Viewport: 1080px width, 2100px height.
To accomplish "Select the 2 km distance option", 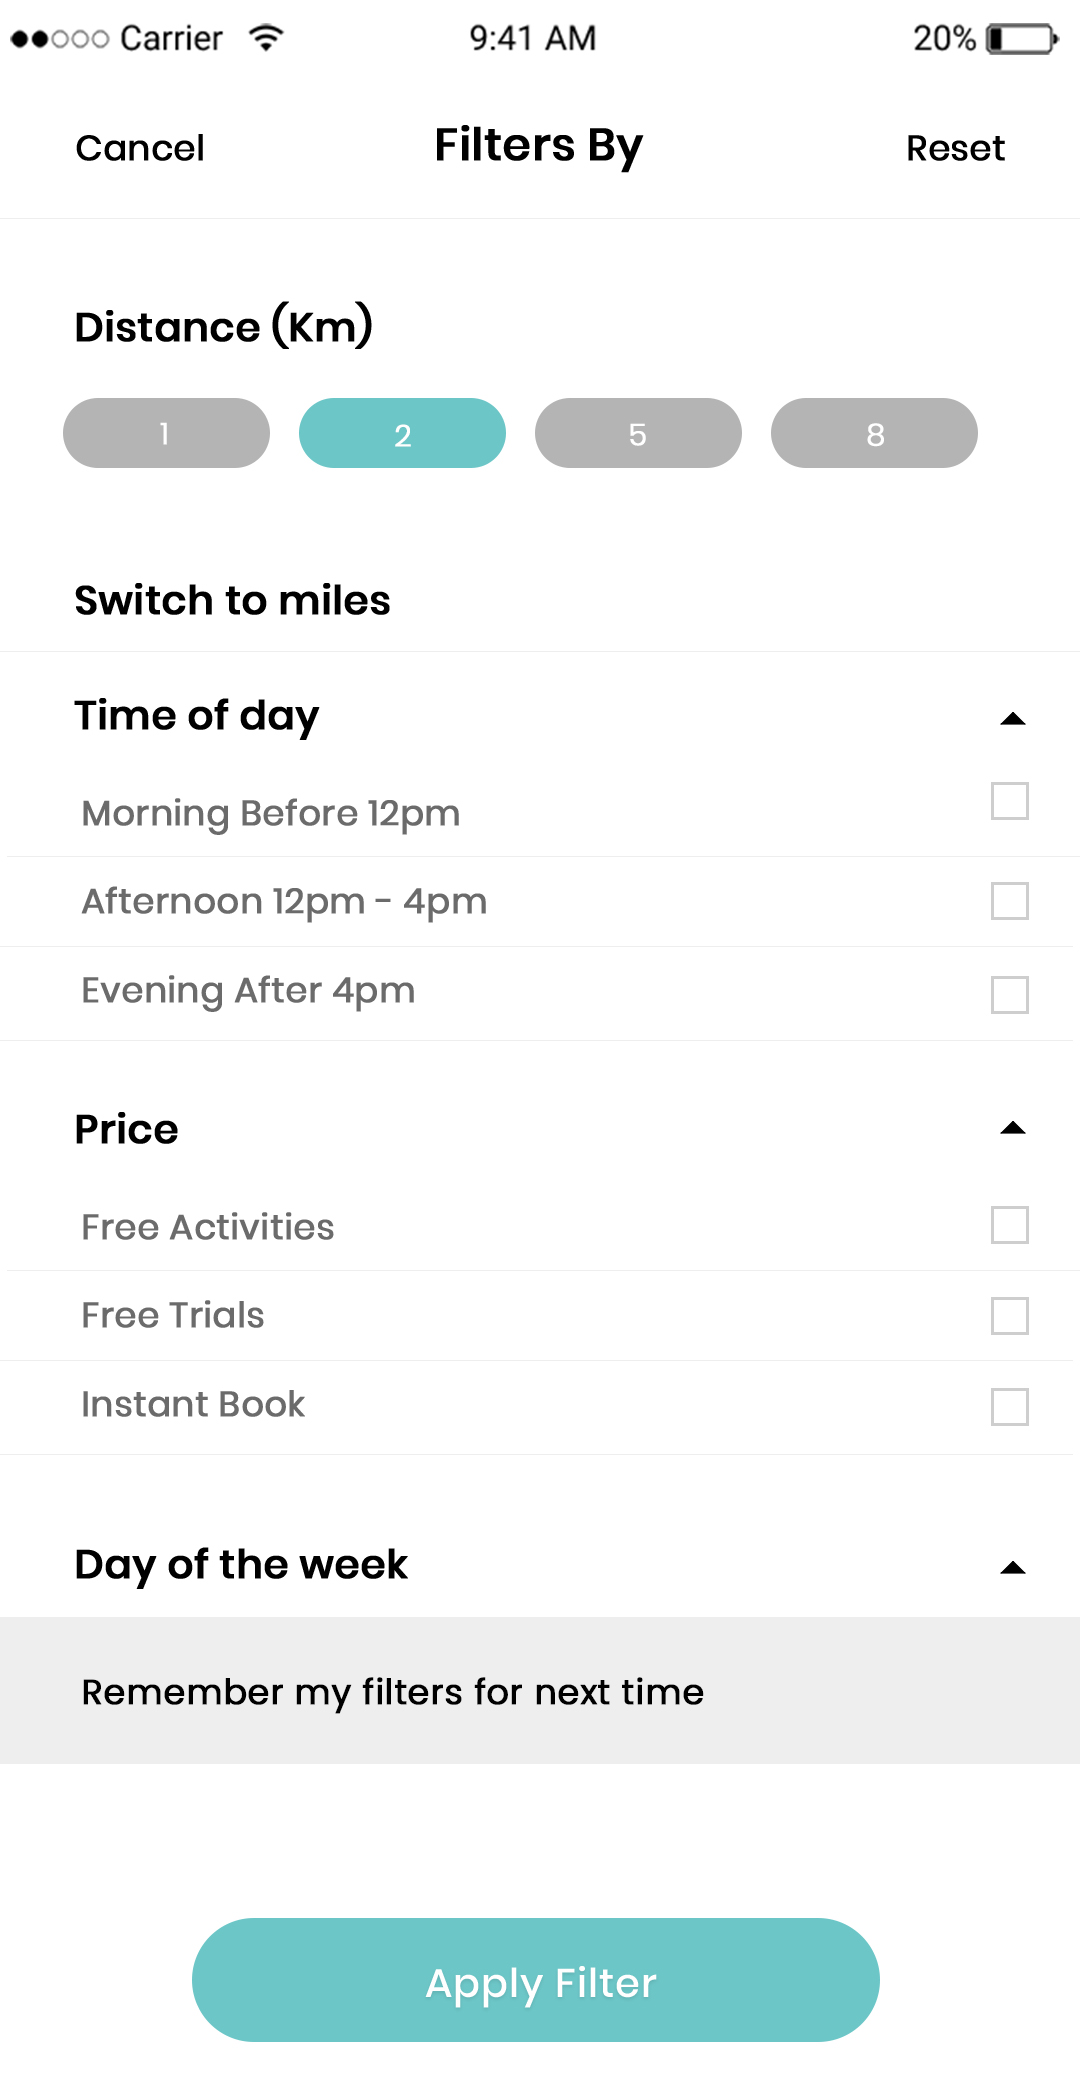I will click(402, 433).
